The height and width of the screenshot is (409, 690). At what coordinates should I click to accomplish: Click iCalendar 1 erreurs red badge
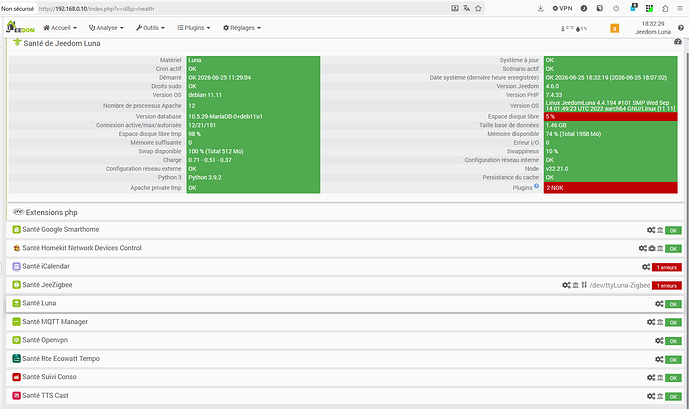pos(667,267)
